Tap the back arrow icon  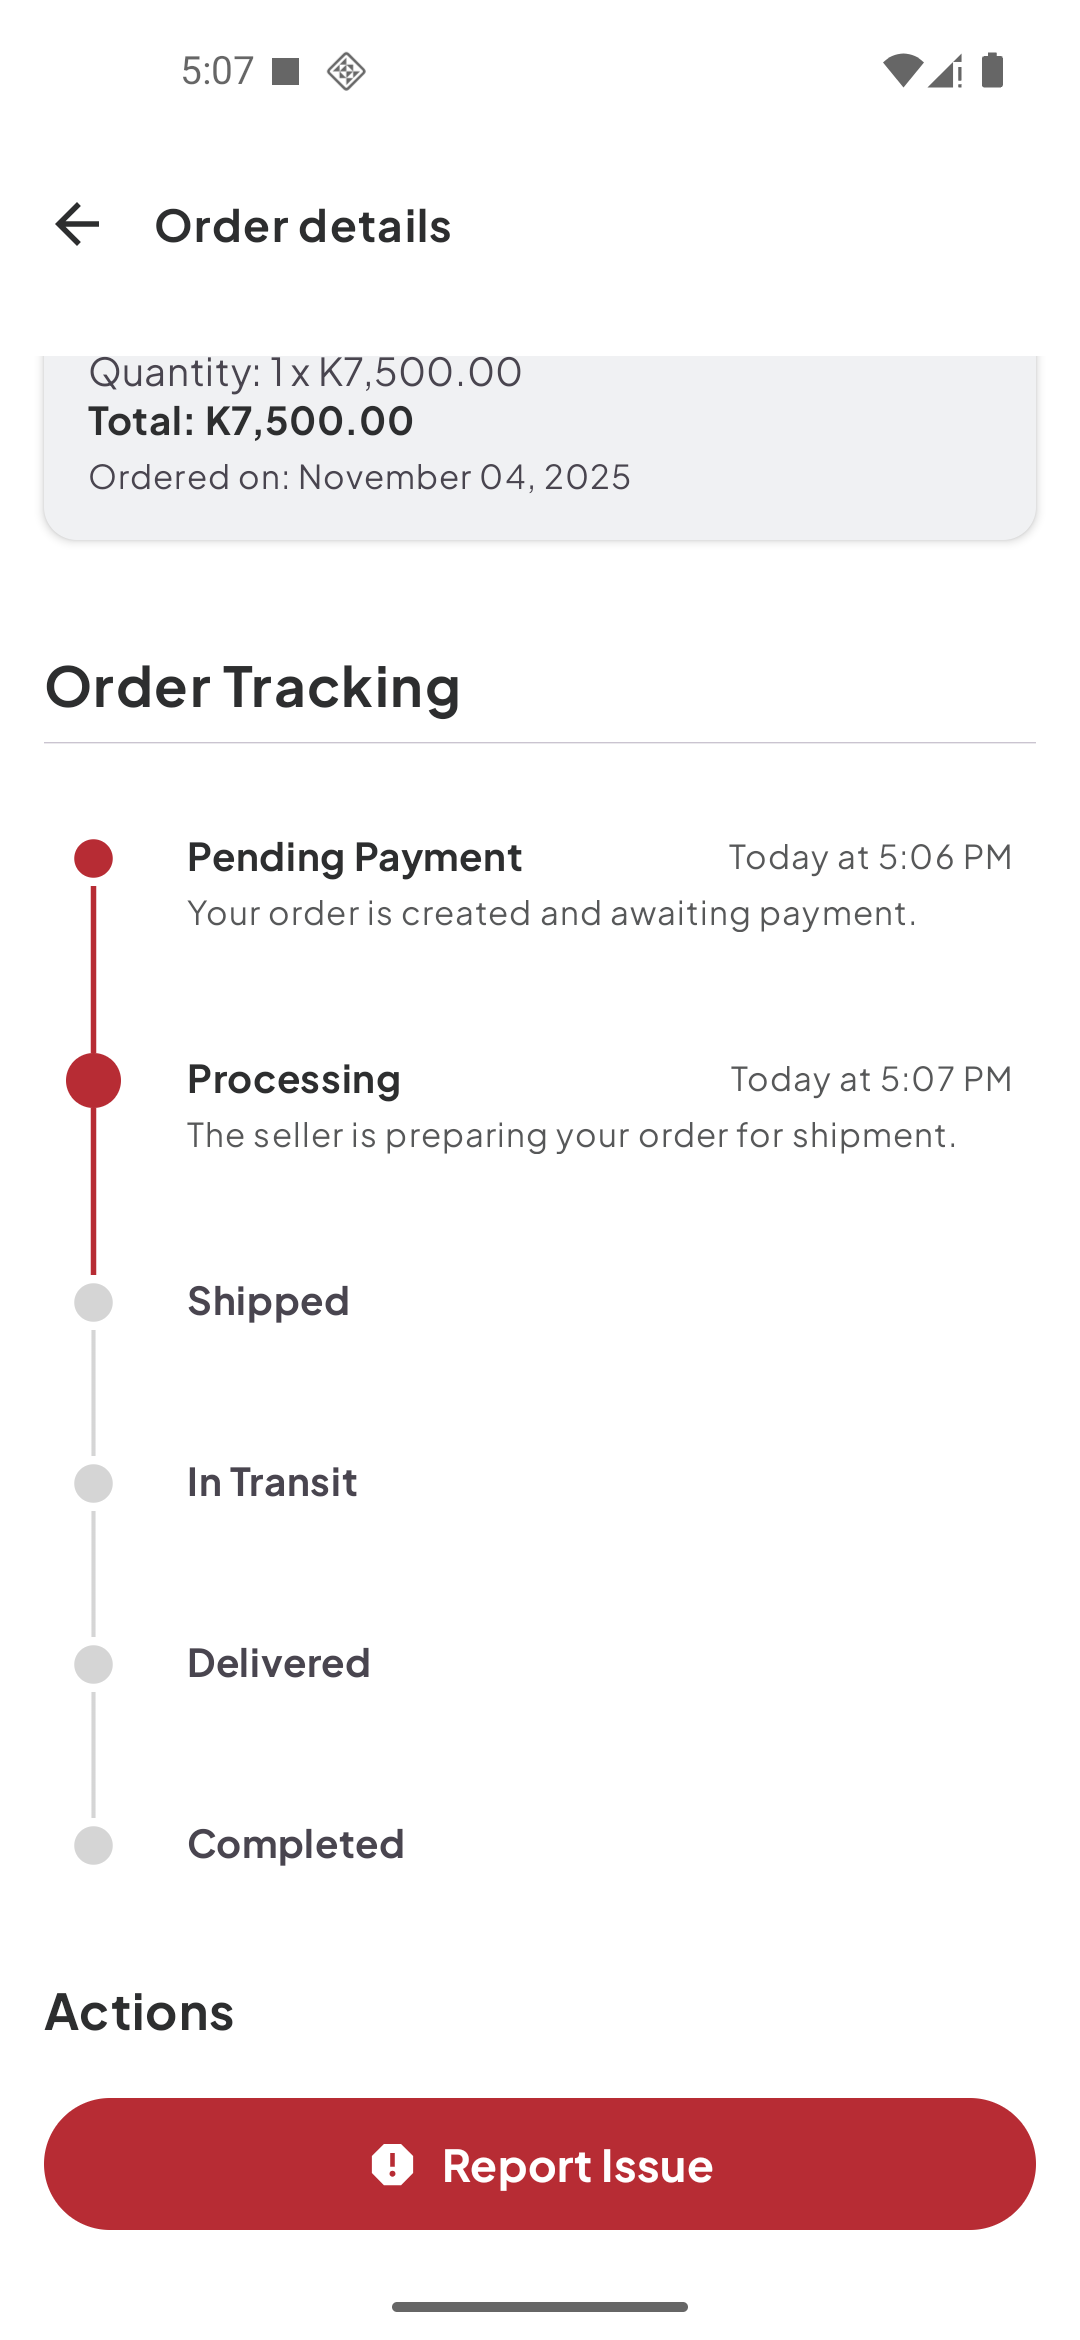[77, 224]
